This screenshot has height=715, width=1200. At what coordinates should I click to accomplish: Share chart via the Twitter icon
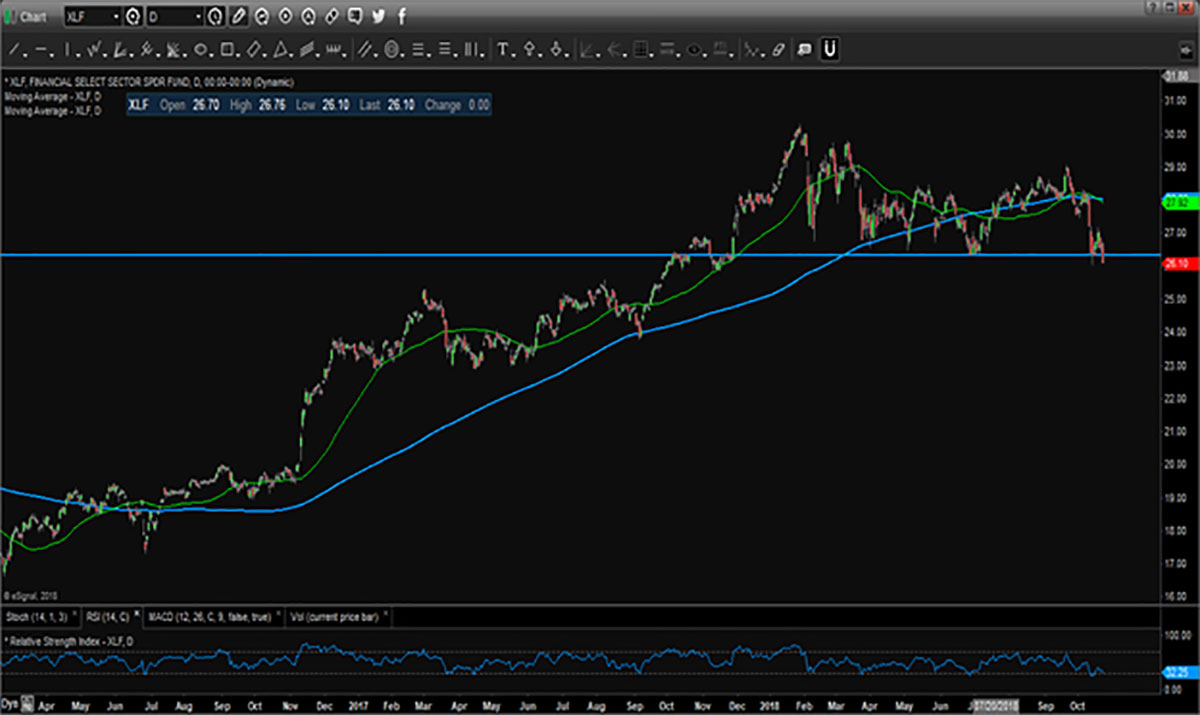(380, 16)
